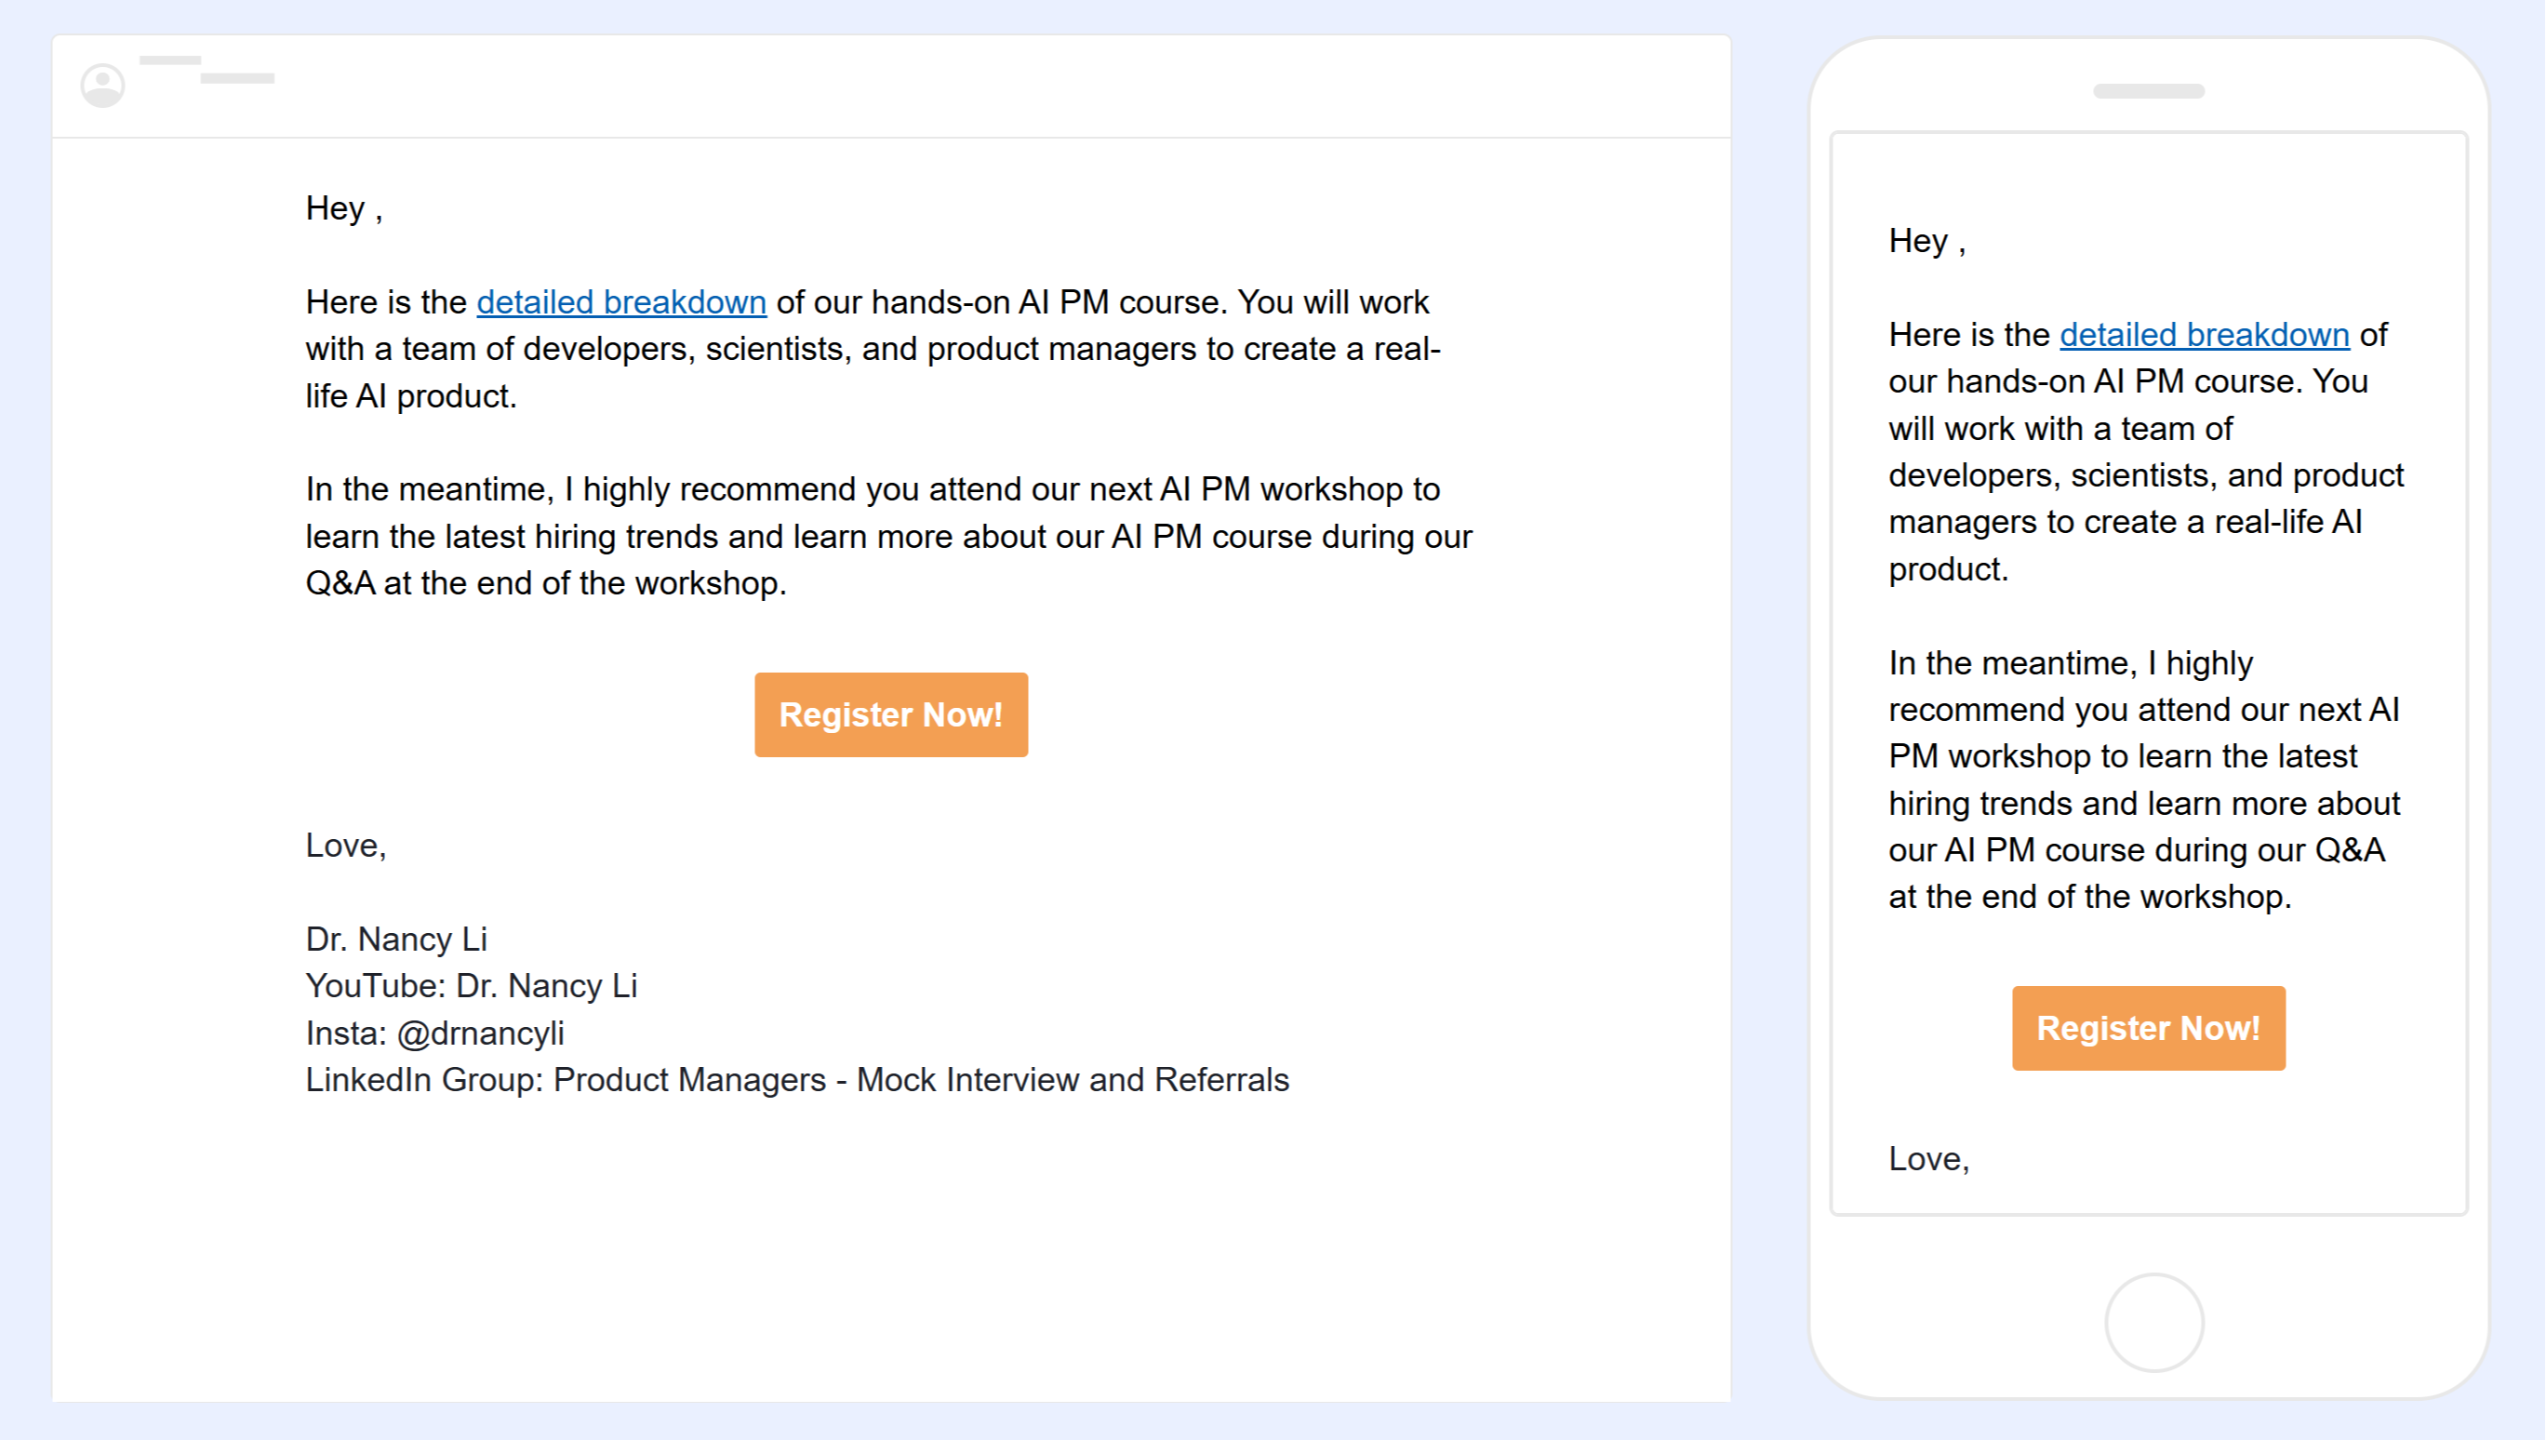Click the "YouTube: Dr. Nancy Li" signature line
The height and width of the screenshot is (1440, 2546).
click(471, 986)
